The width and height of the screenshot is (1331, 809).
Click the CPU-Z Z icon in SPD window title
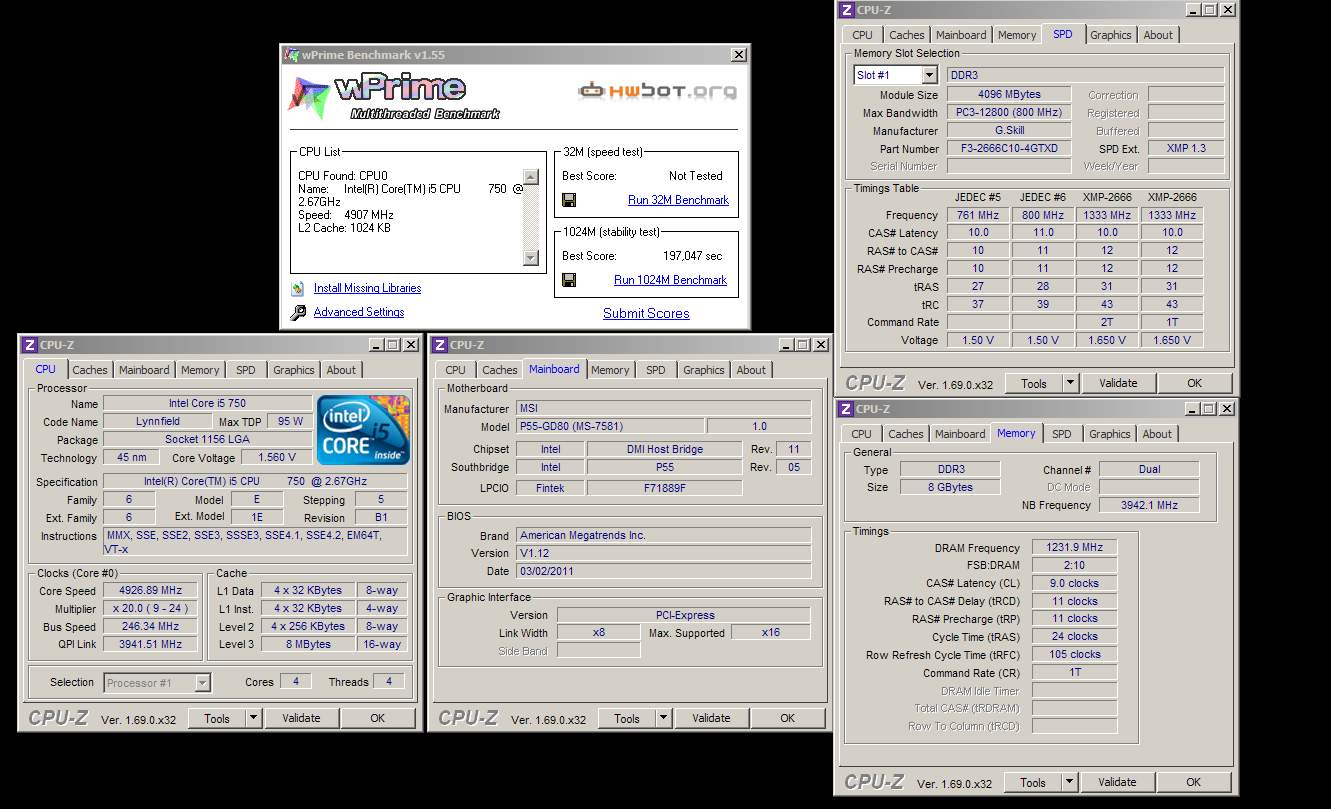pyautogui.click(x=846, y=10)
